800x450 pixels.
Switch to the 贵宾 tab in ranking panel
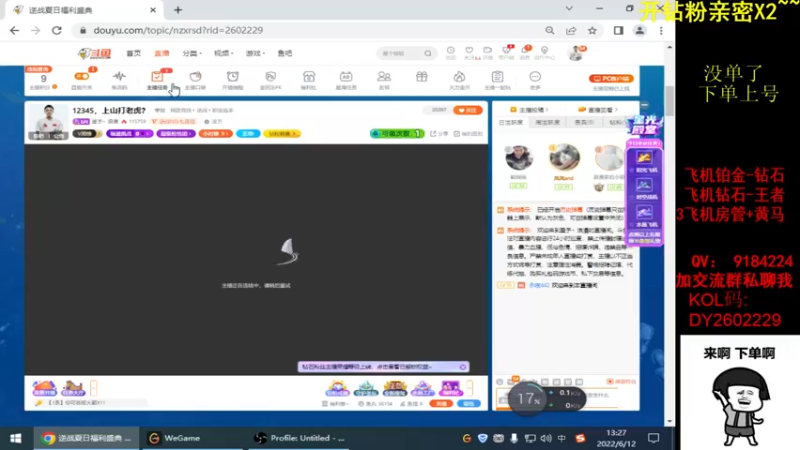584,122
